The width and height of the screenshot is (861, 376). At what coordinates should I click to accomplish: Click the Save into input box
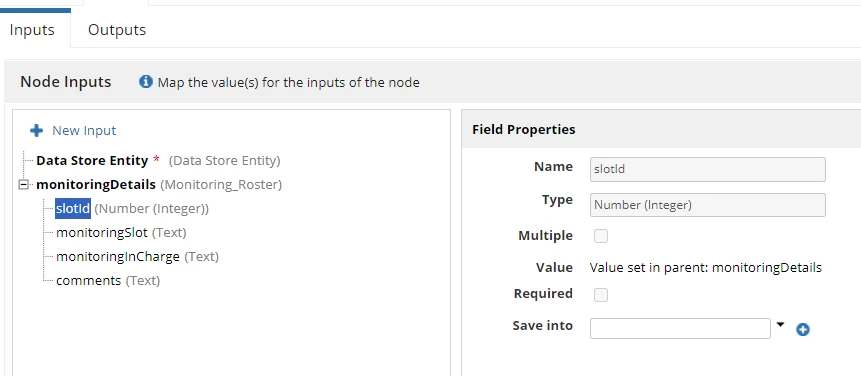point(680,328)
